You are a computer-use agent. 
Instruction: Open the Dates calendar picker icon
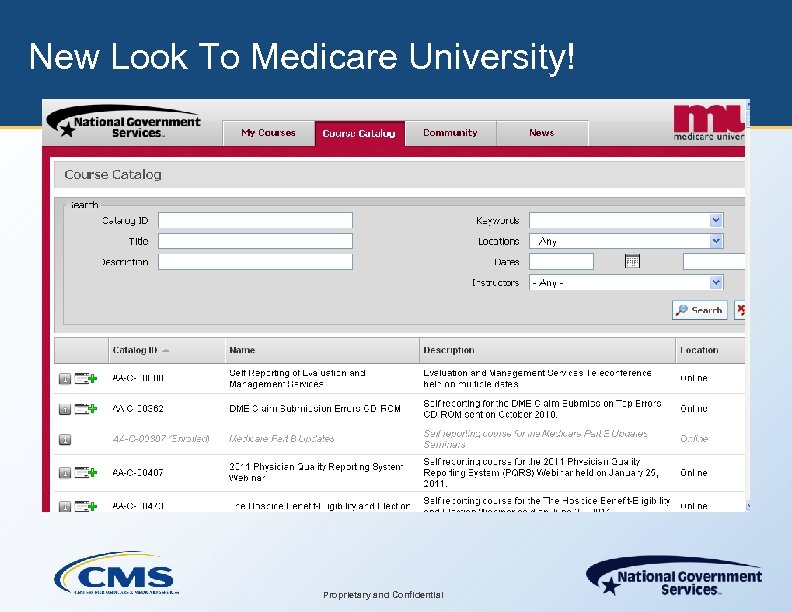(632, 261)
